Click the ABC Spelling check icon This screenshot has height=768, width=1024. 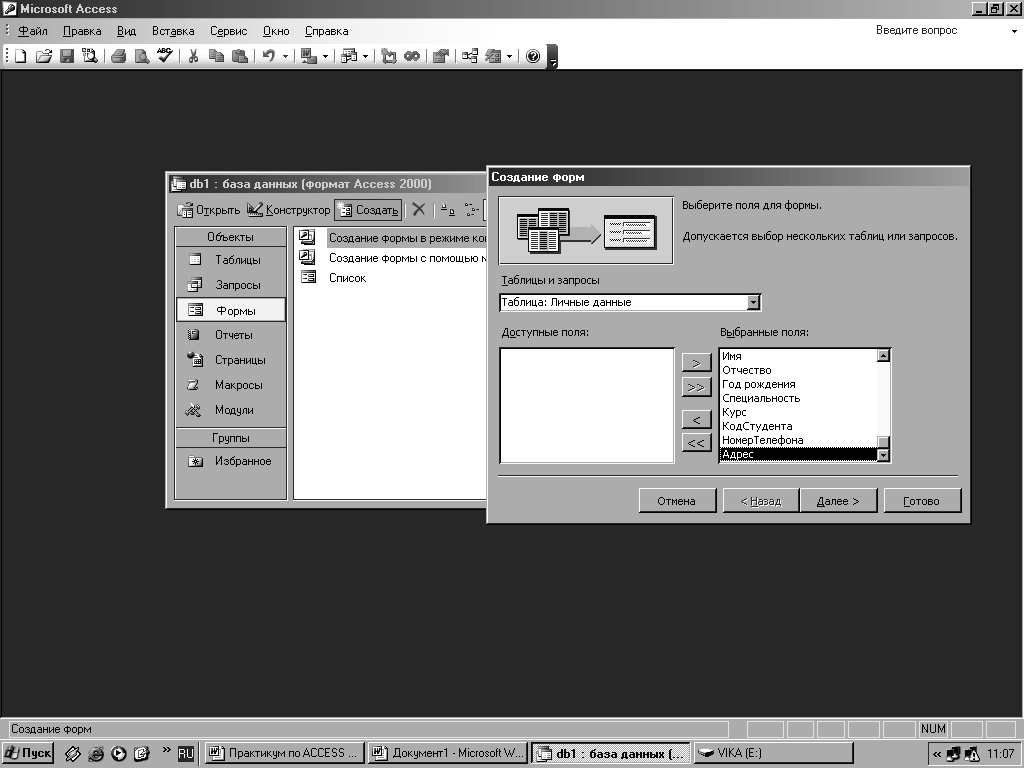pos(165,56)
